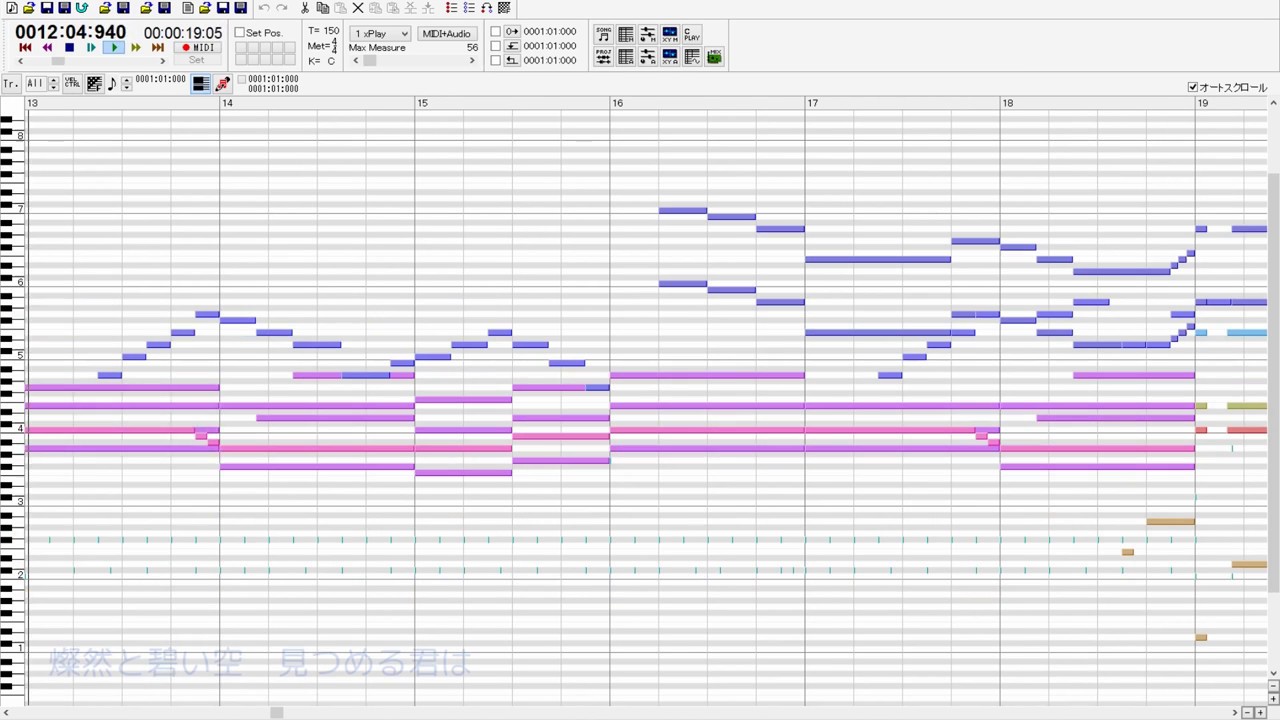Check the box beside the 0→ marker
Viewport: 1280px width, 720px height.
pos(496,32)
